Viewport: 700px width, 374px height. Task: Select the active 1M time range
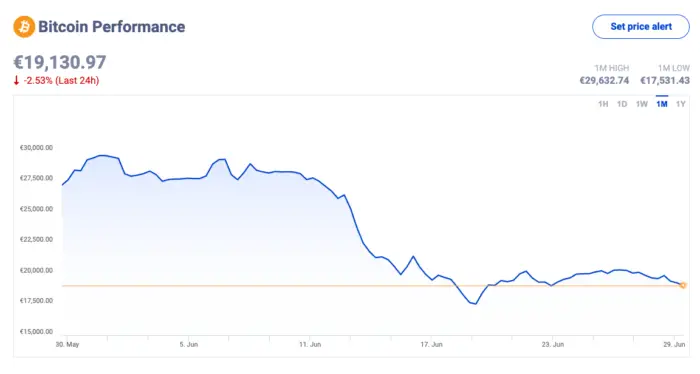click(662, 104)
